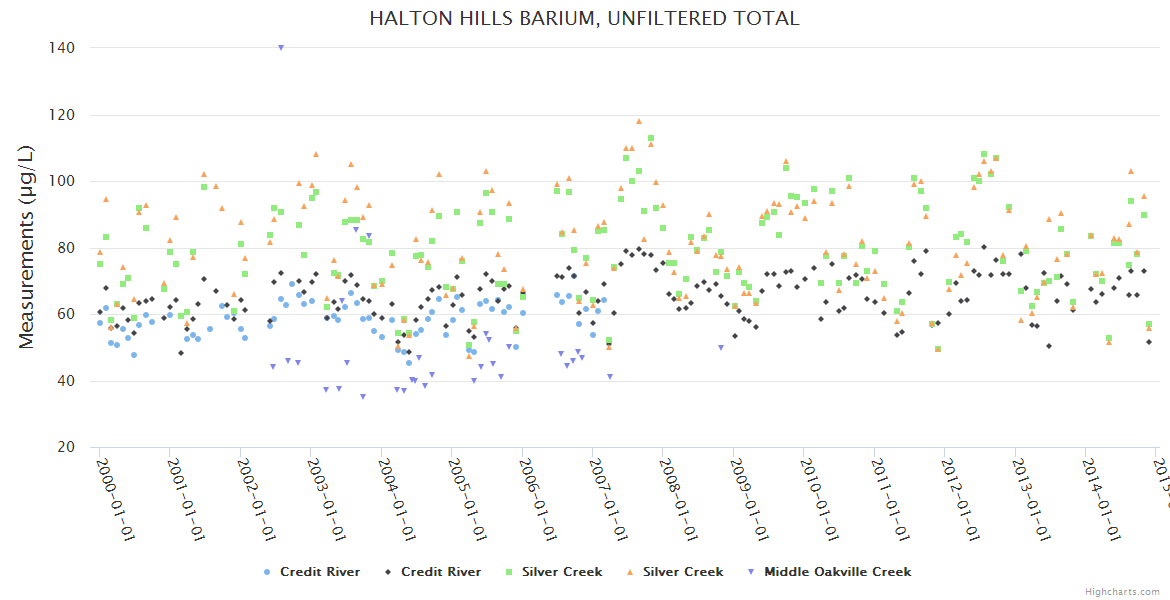Toggle Silver Creek label beside the orange triangle
The height and width of the screenshot is (600, 1170).
click(683, 572)
